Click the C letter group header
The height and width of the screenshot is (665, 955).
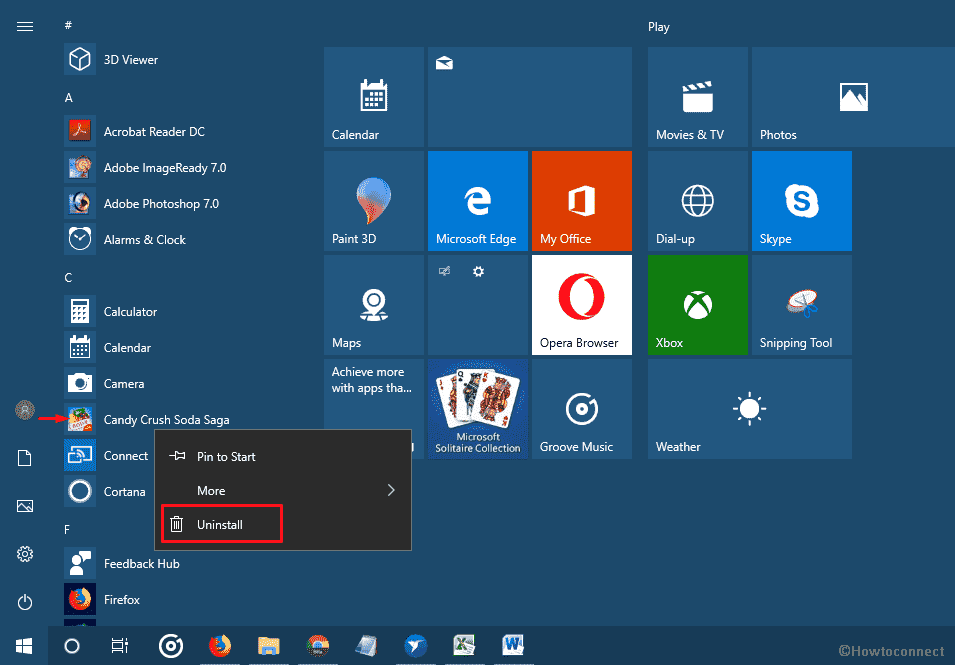[68, 278]
